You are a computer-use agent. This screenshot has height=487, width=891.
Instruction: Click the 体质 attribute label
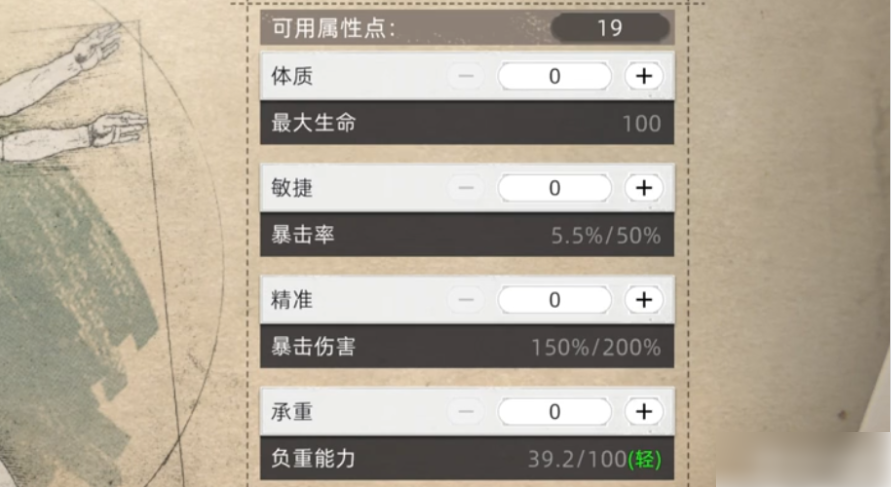coord(292,76)
